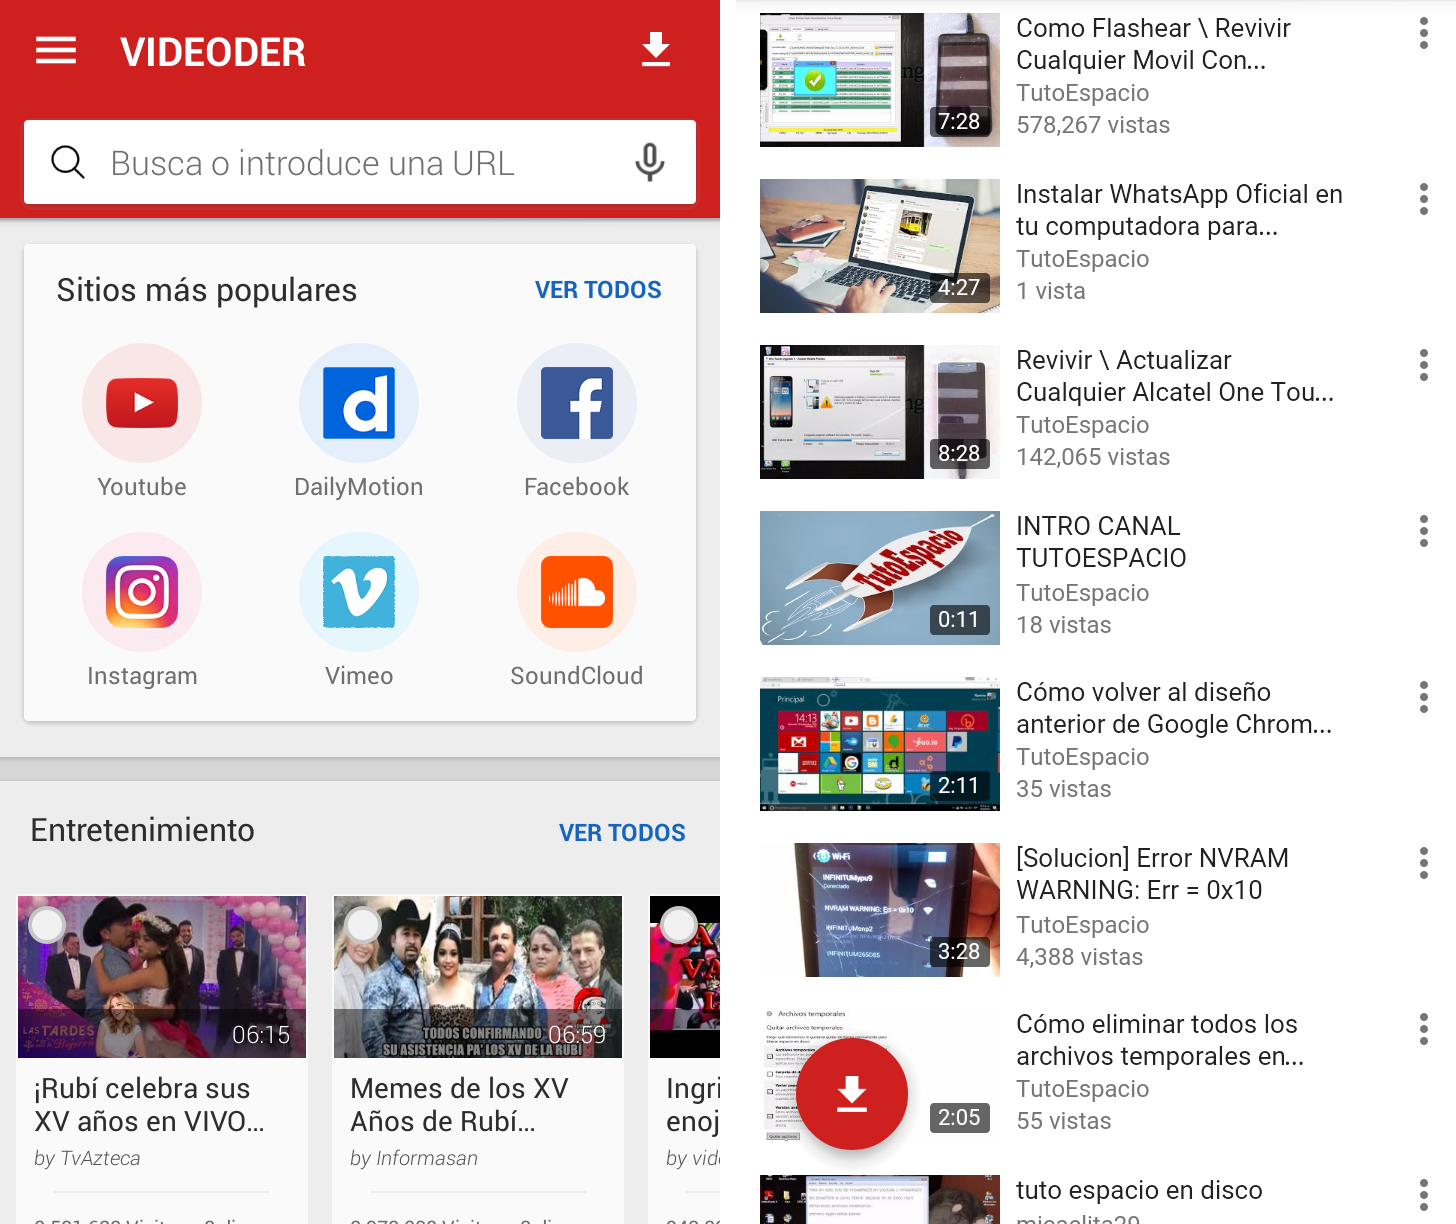The width and height of the screenshot is (1456, 1224).
Task: Open options for Error NVRAM WARNING video
Action: 1424,863
